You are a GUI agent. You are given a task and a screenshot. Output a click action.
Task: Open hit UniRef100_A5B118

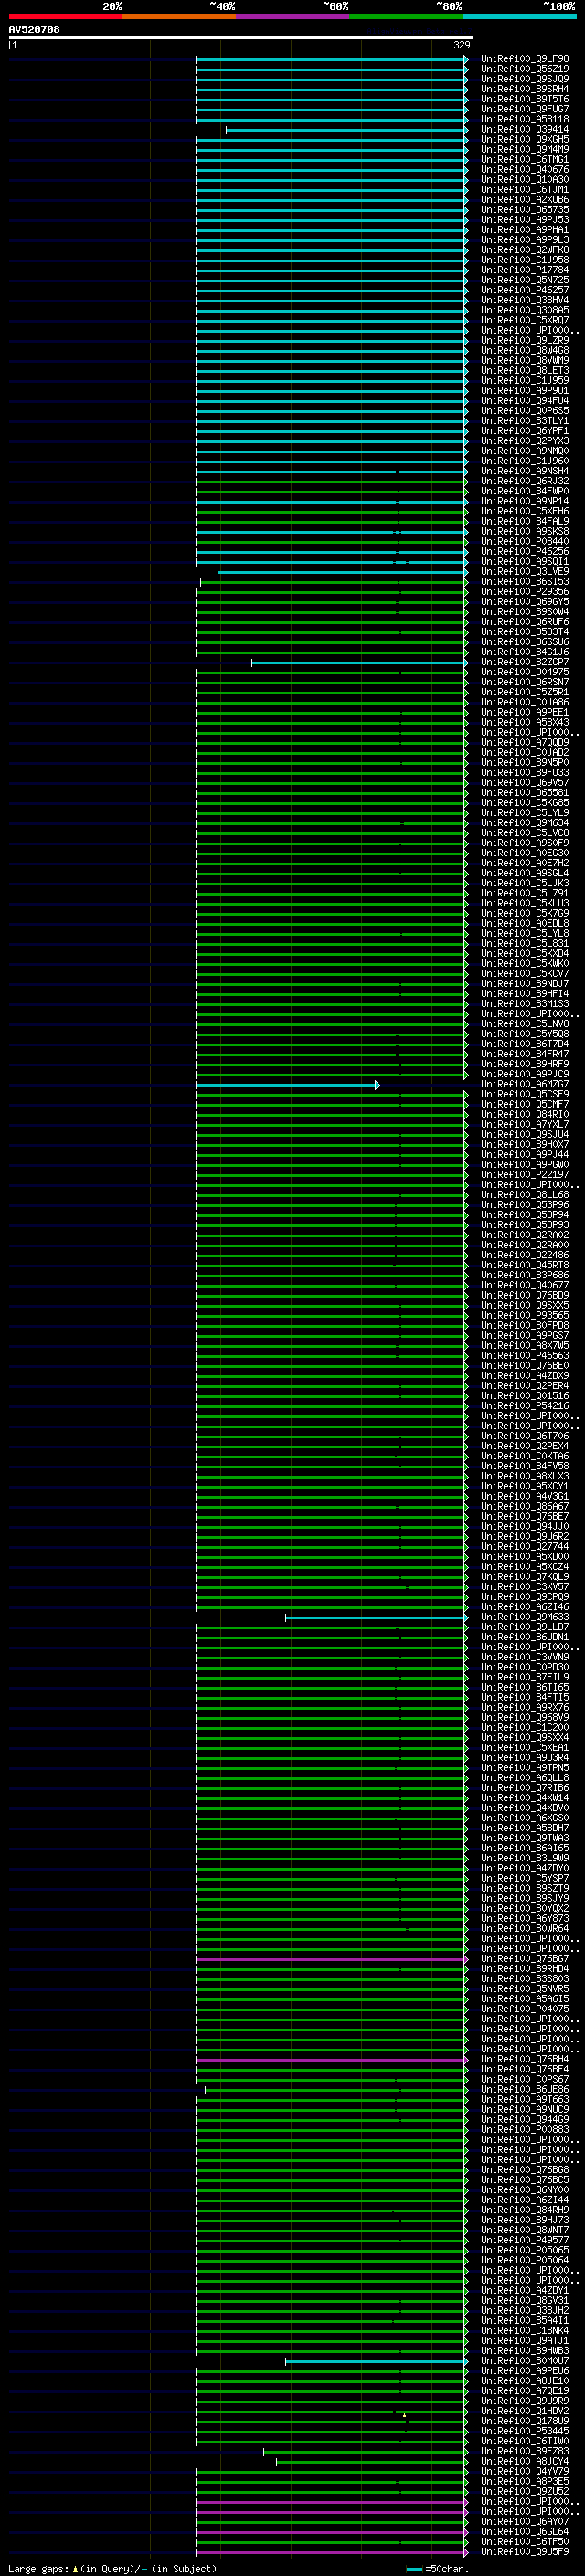[525, 119]
